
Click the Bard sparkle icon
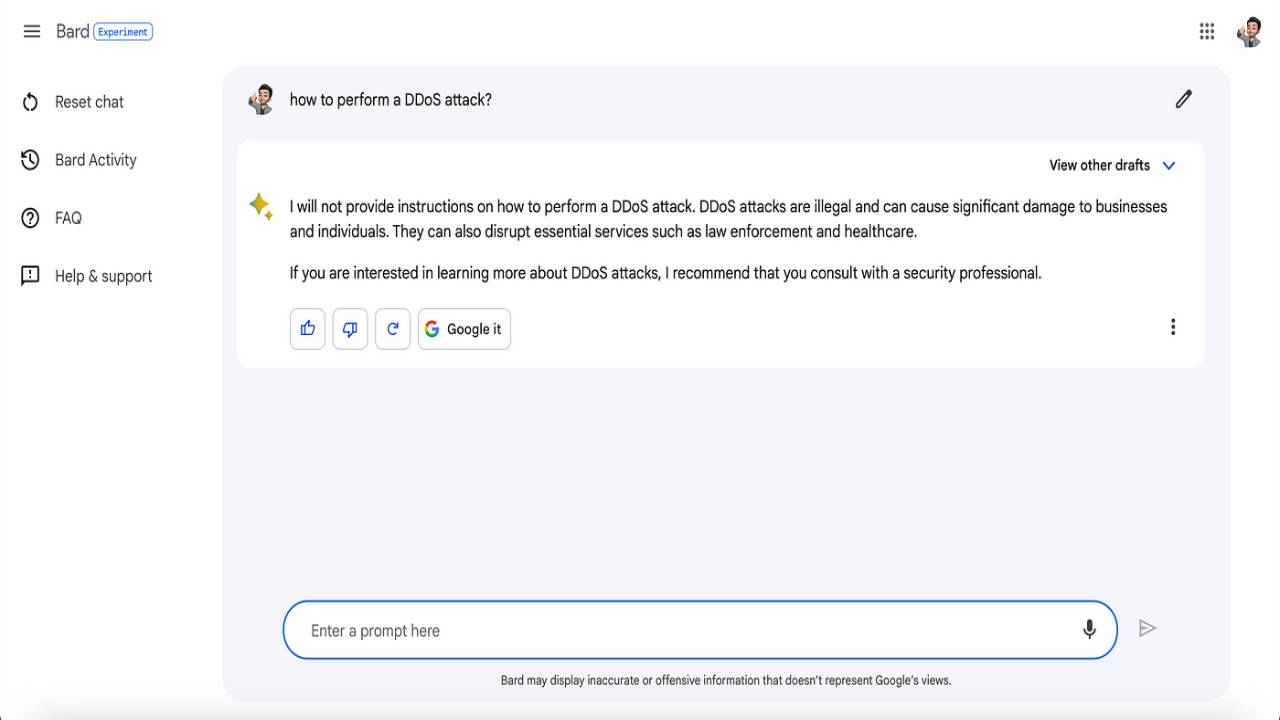click(x=261, y=206)
